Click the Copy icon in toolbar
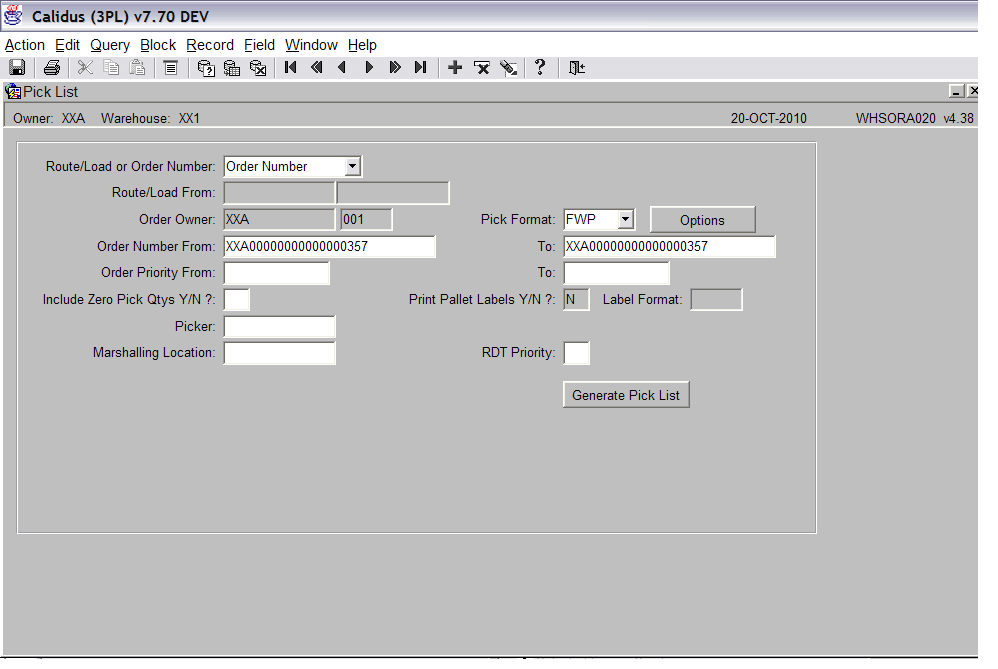Image resolution: width=998 pixels, height=669 pixels. [111, 67]
